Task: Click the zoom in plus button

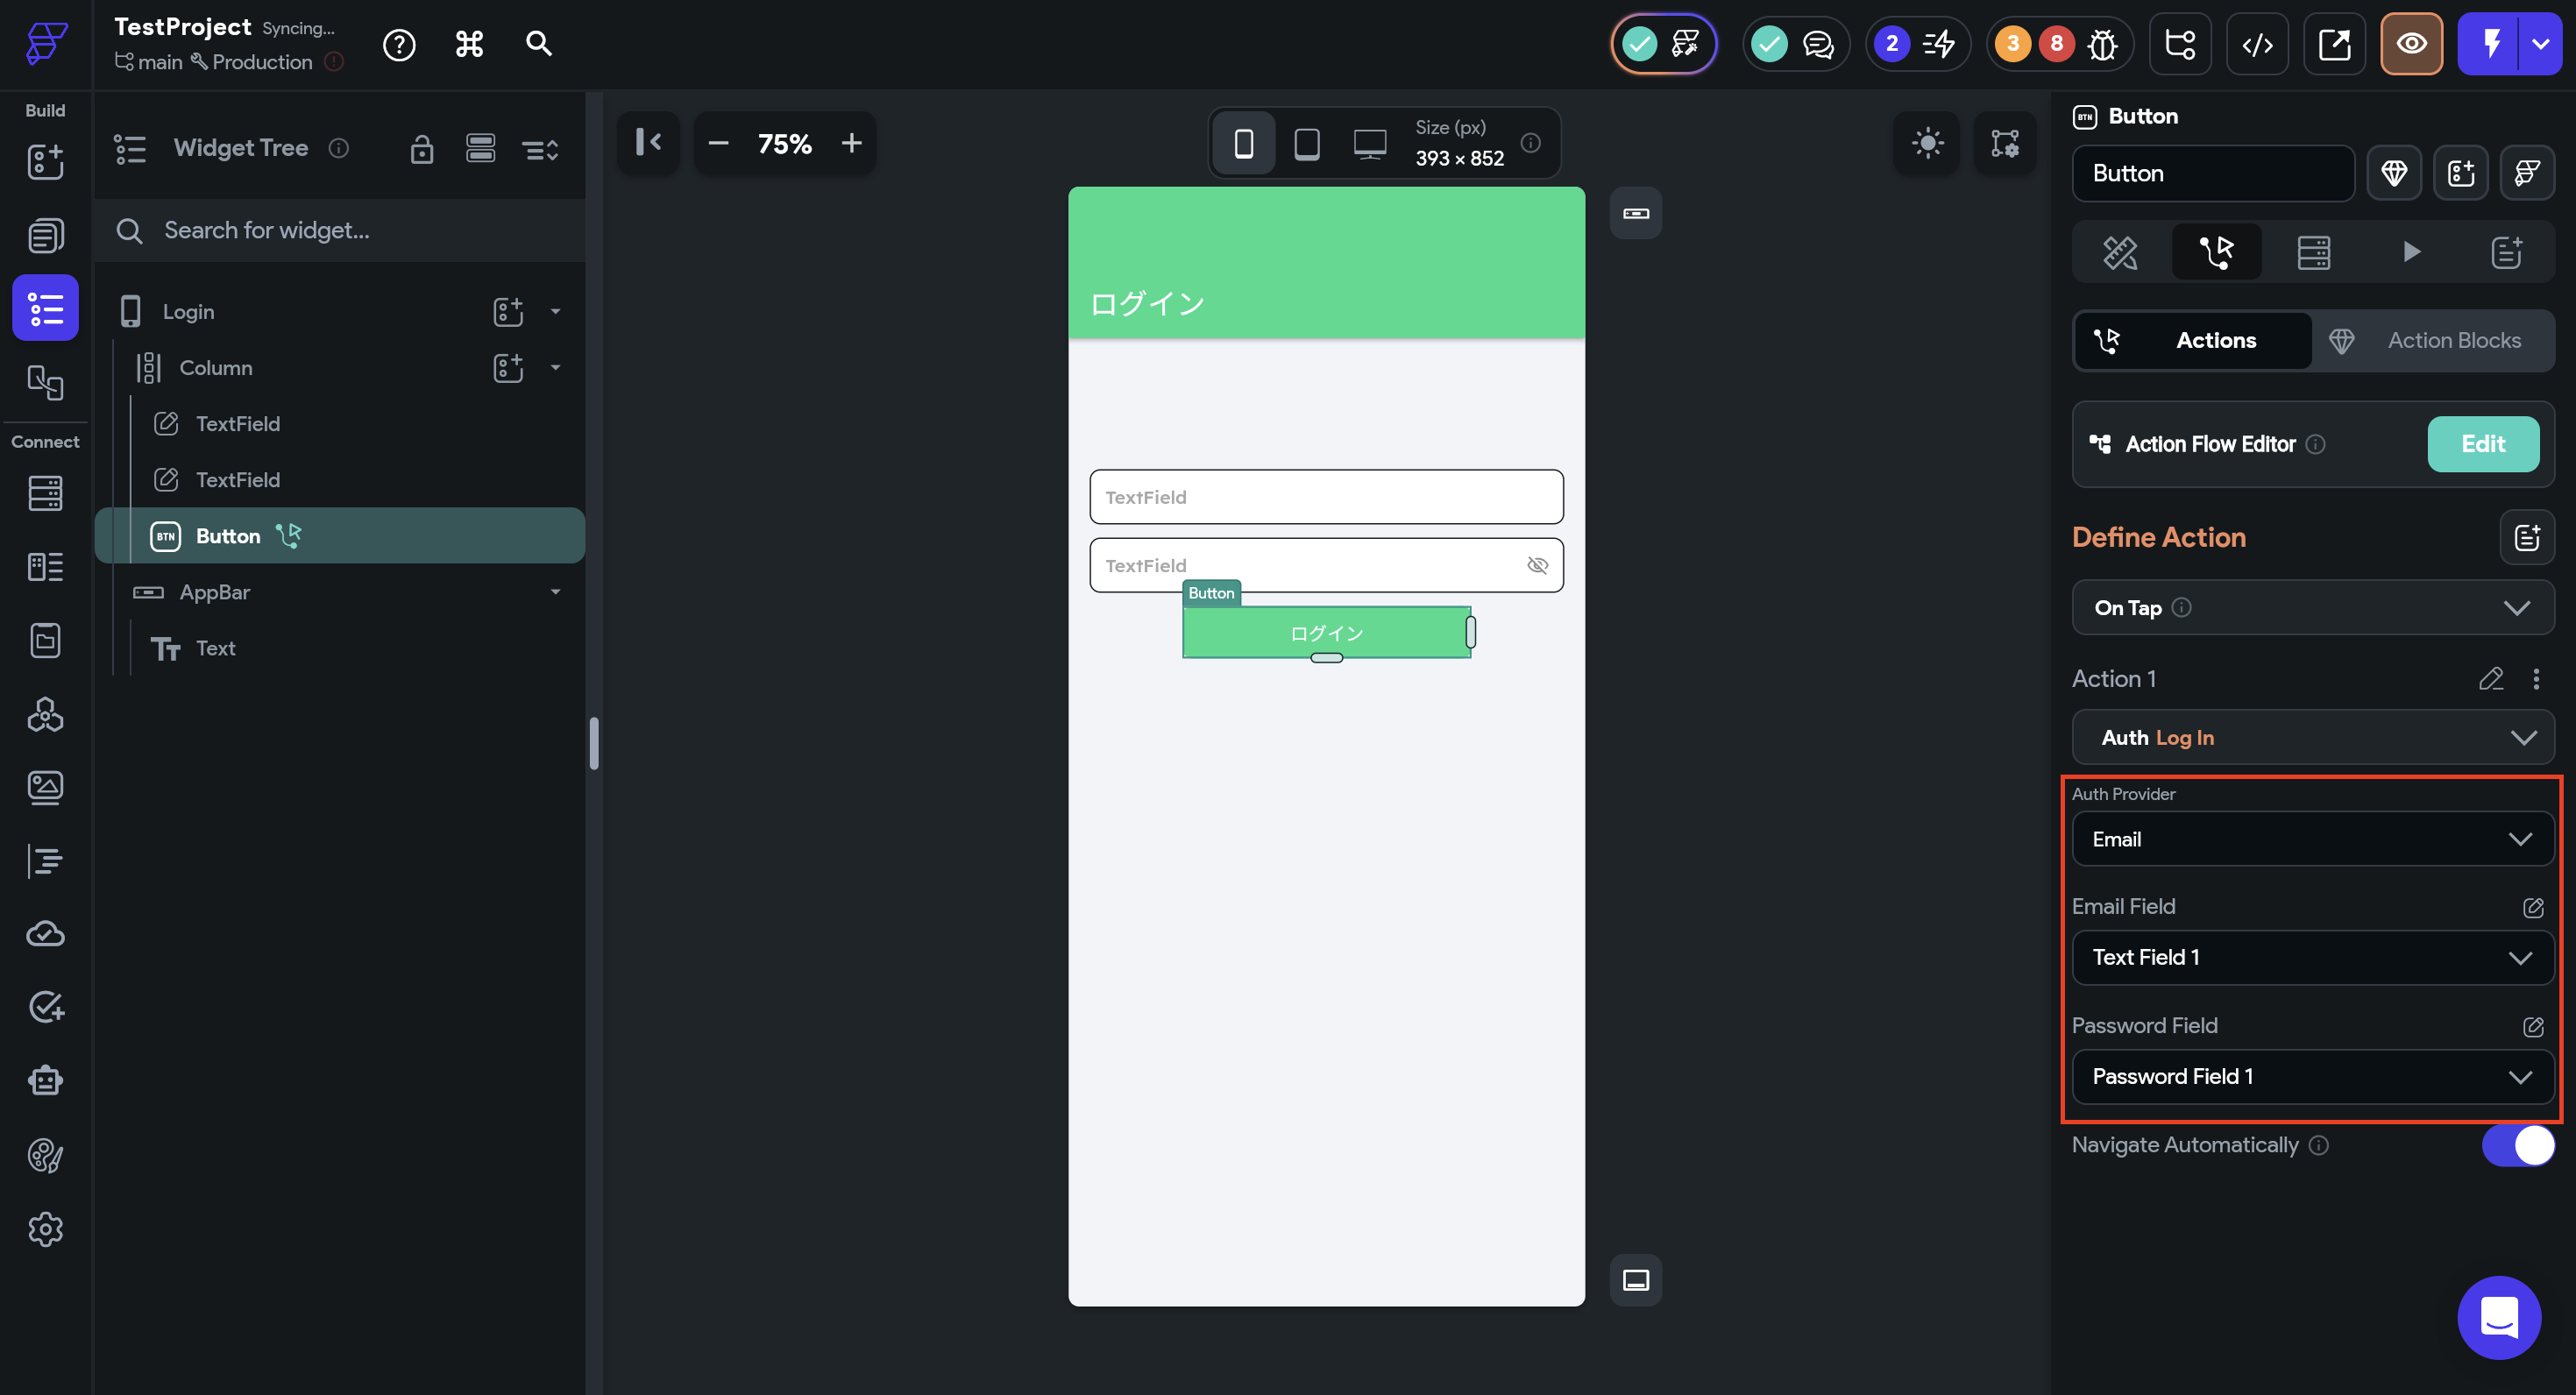Action: pos(851,143)
